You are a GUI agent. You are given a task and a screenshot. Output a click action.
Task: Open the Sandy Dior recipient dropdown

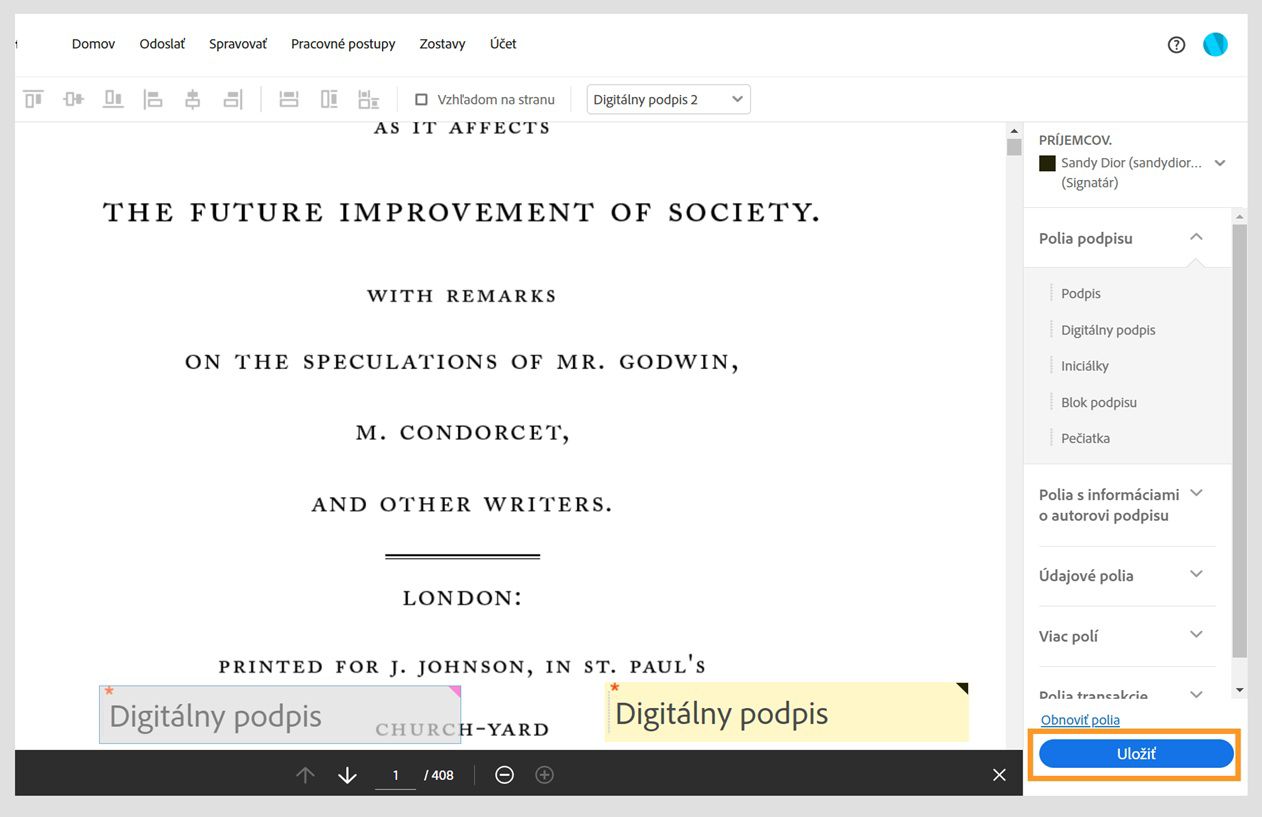[1220, 163]
